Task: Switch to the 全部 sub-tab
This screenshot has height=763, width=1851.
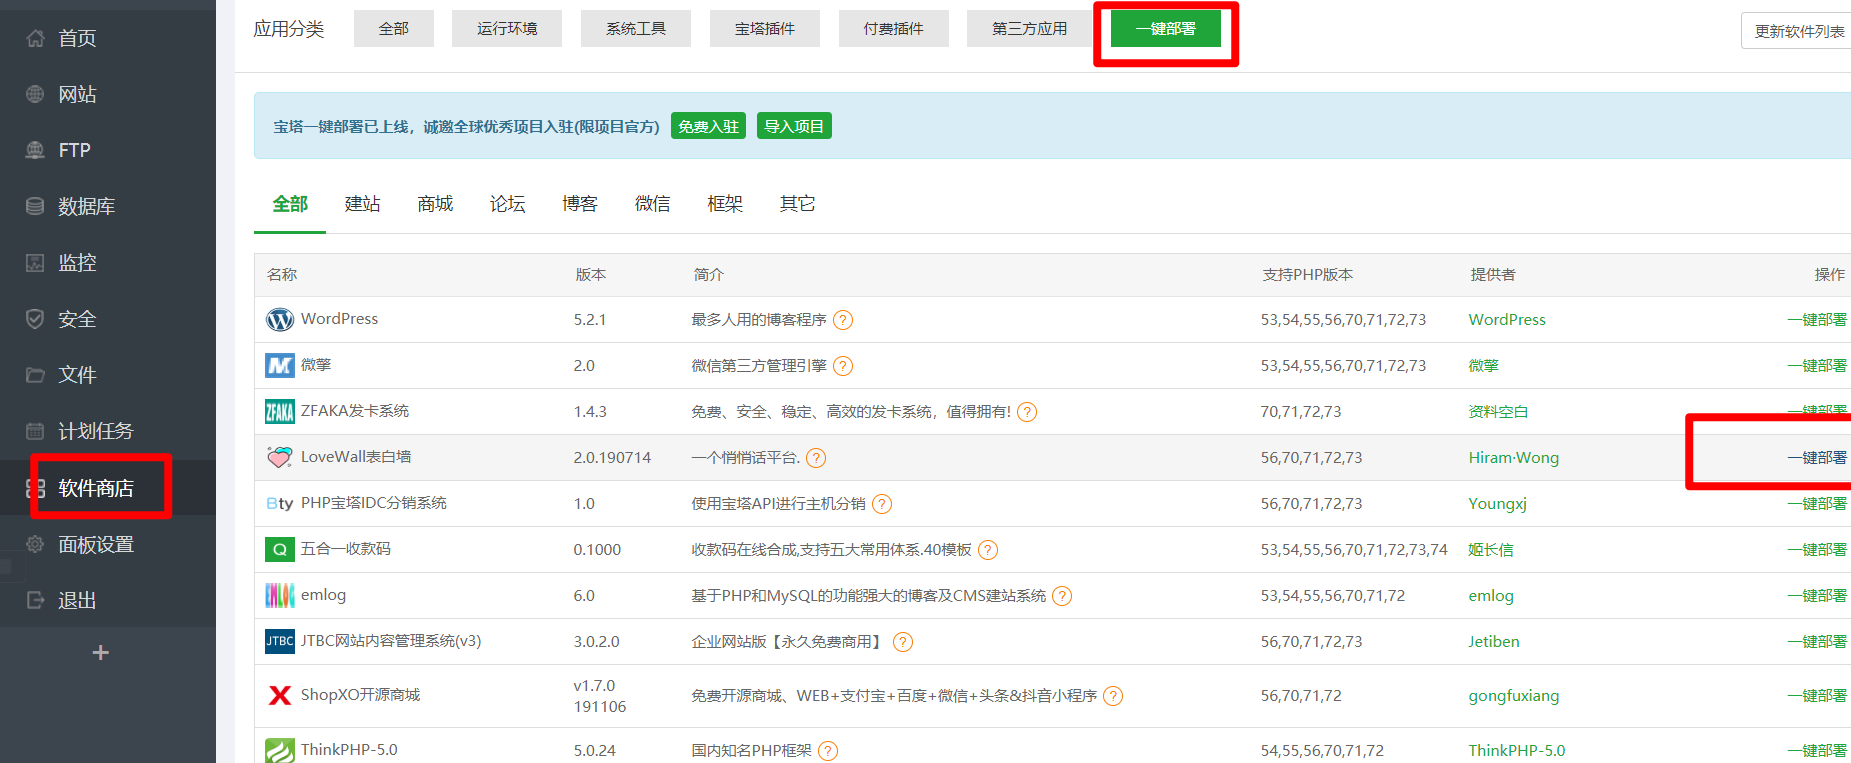Action: coord(290,204)
